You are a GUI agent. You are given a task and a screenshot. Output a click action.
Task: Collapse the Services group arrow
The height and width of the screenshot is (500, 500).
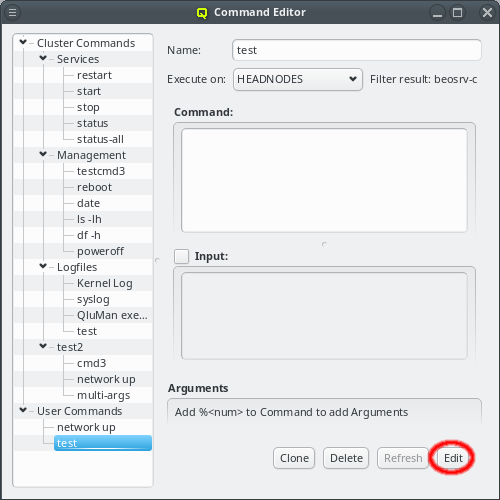coord(43,58)
